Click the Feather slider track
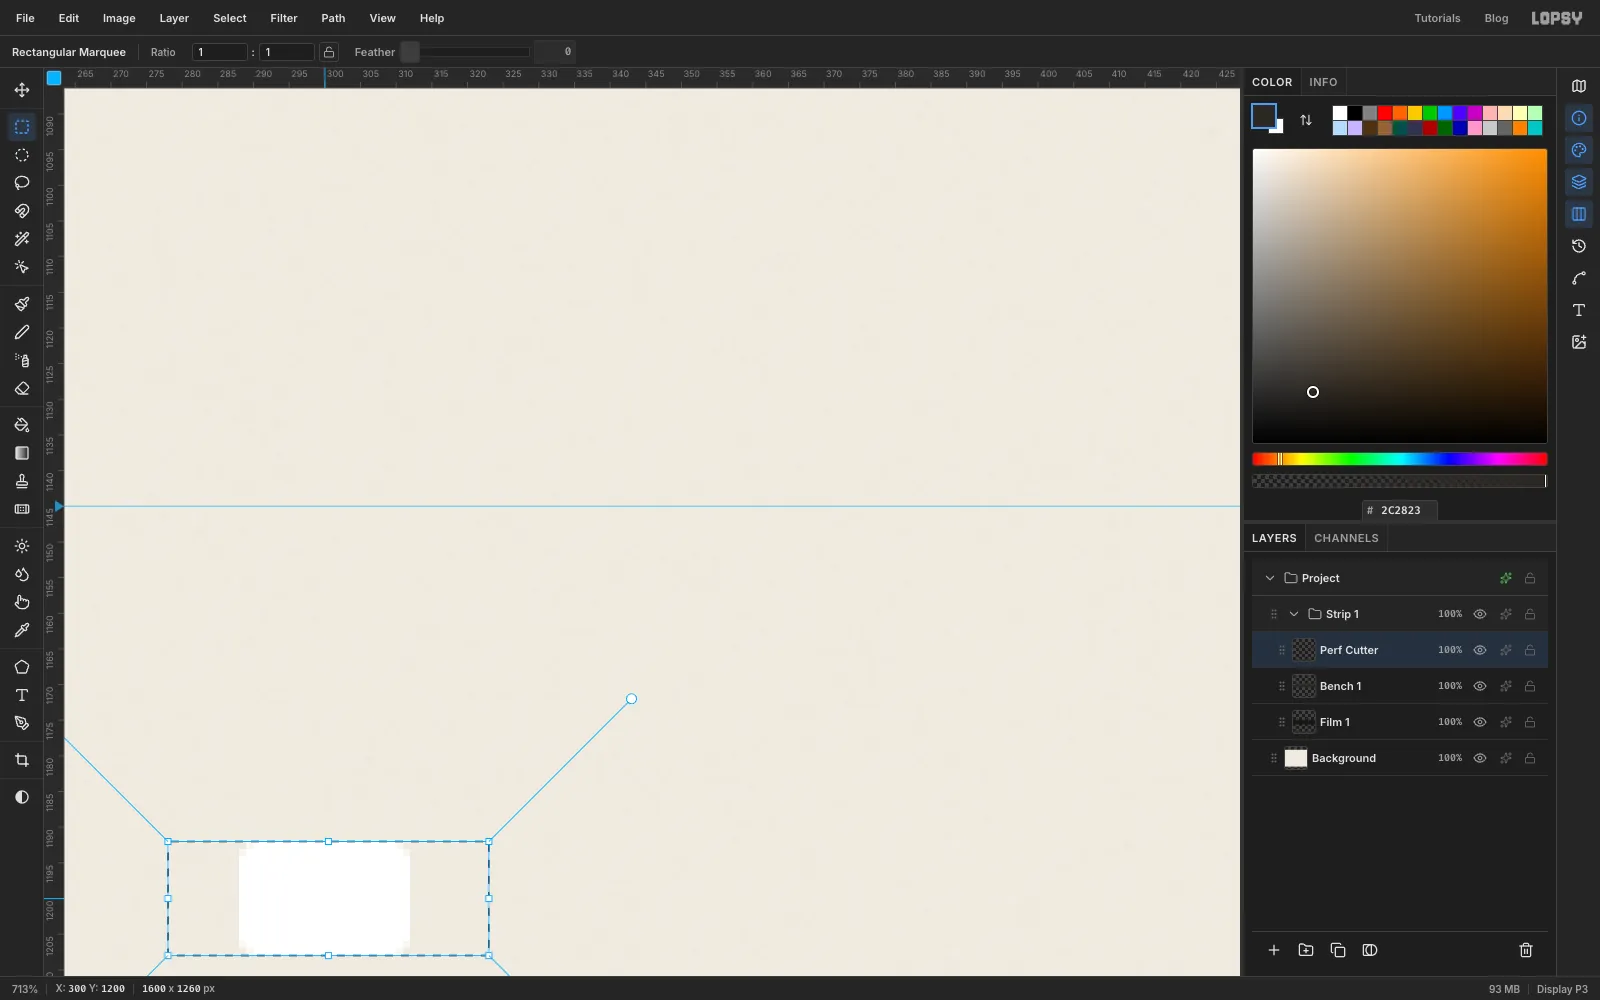The height and width of the screenshot is (1000, 1600). pos(465,52)
